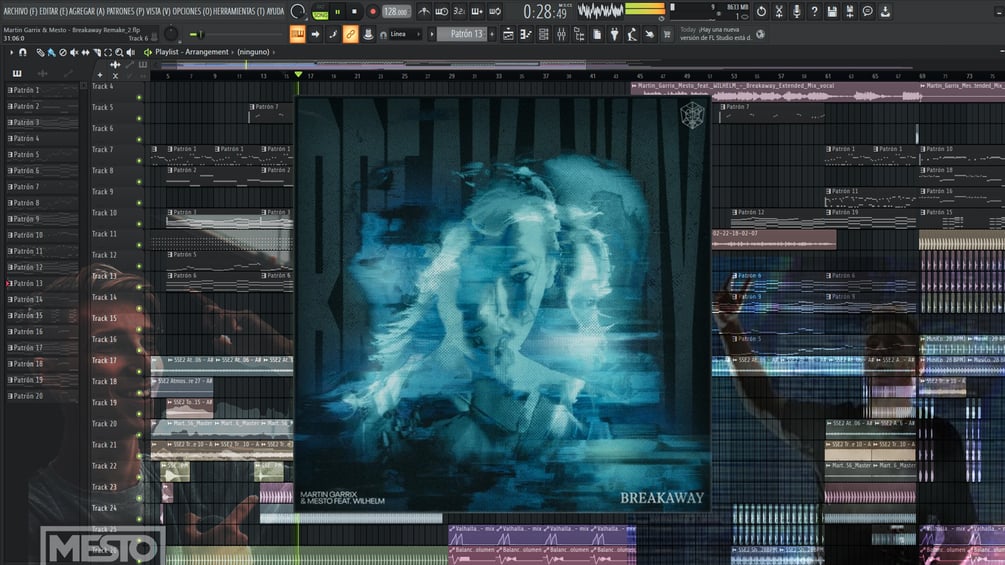Select the playback speaker tool

(131, 52)
